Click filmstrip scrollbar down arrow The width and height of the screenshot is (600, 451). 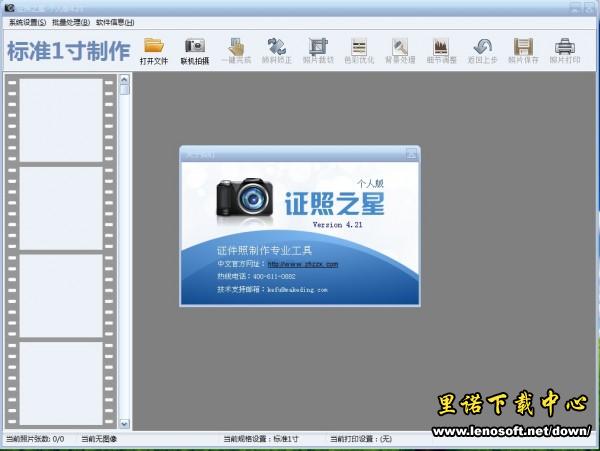[124, 423]
